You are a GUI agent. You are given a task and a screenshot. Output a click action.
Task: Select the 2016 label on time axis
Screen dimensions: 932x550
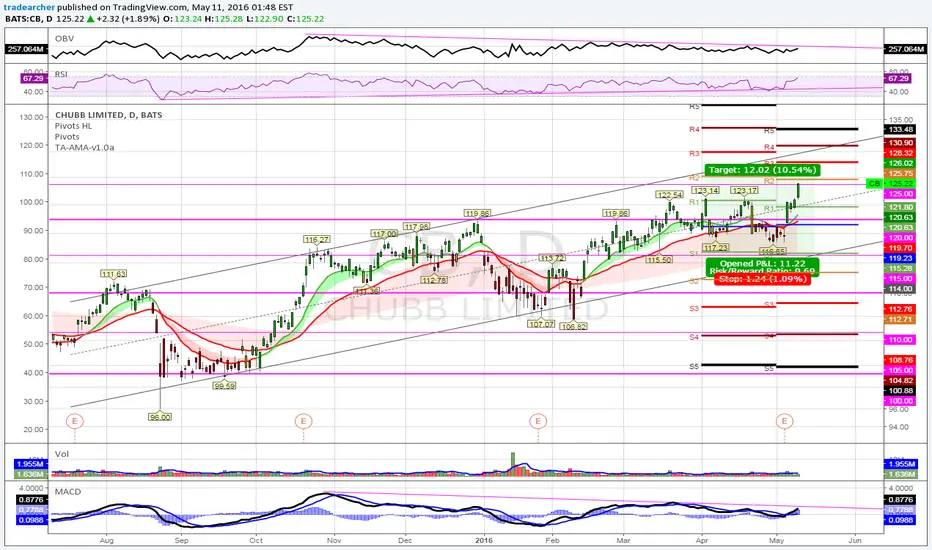coord(484,540)
